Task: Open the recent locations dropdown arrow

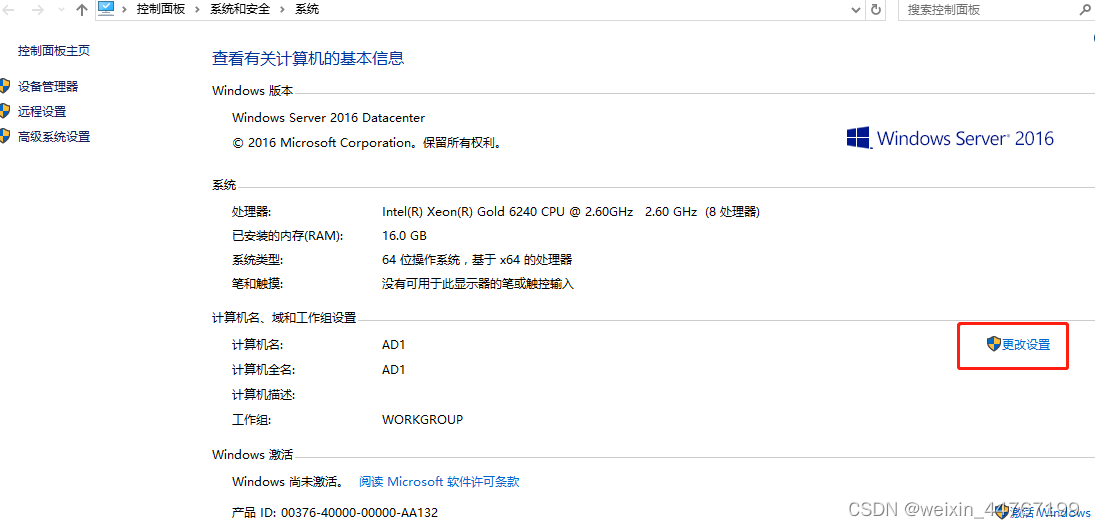Action: [x=61, y=10]
